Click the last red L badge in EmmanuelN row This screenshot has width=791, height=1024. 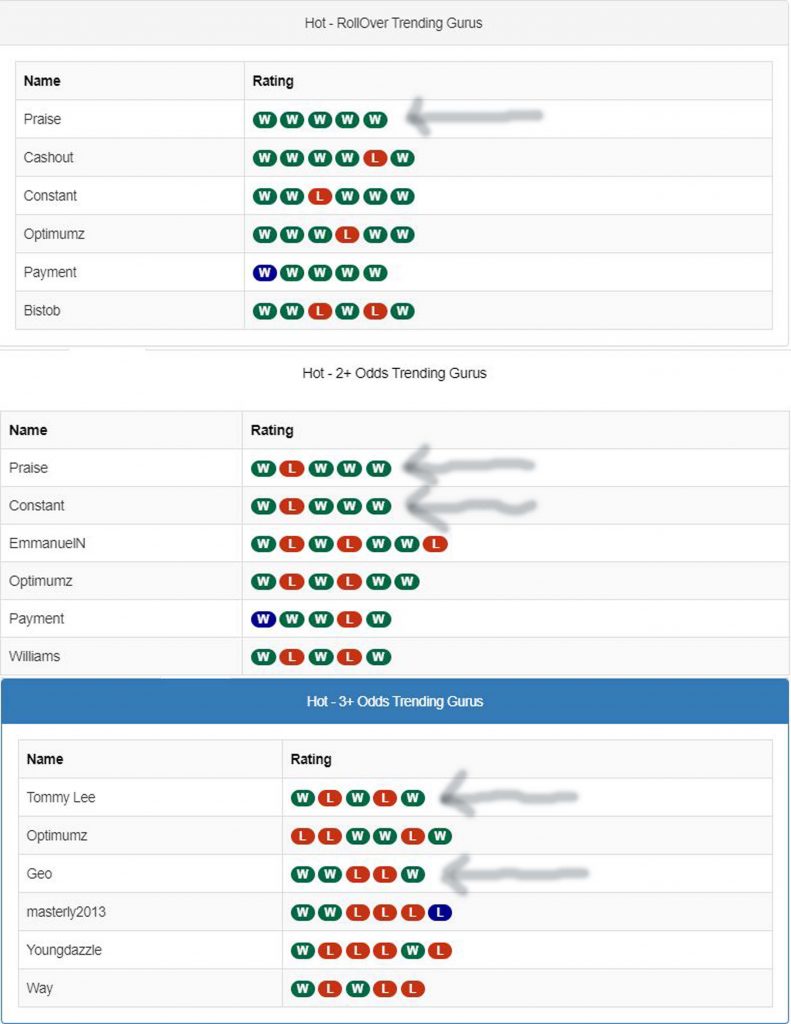435,543
